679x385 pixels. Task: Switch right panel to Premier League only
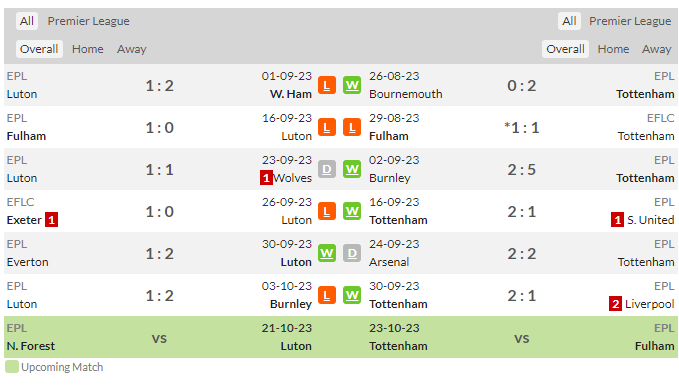[630, 21]
